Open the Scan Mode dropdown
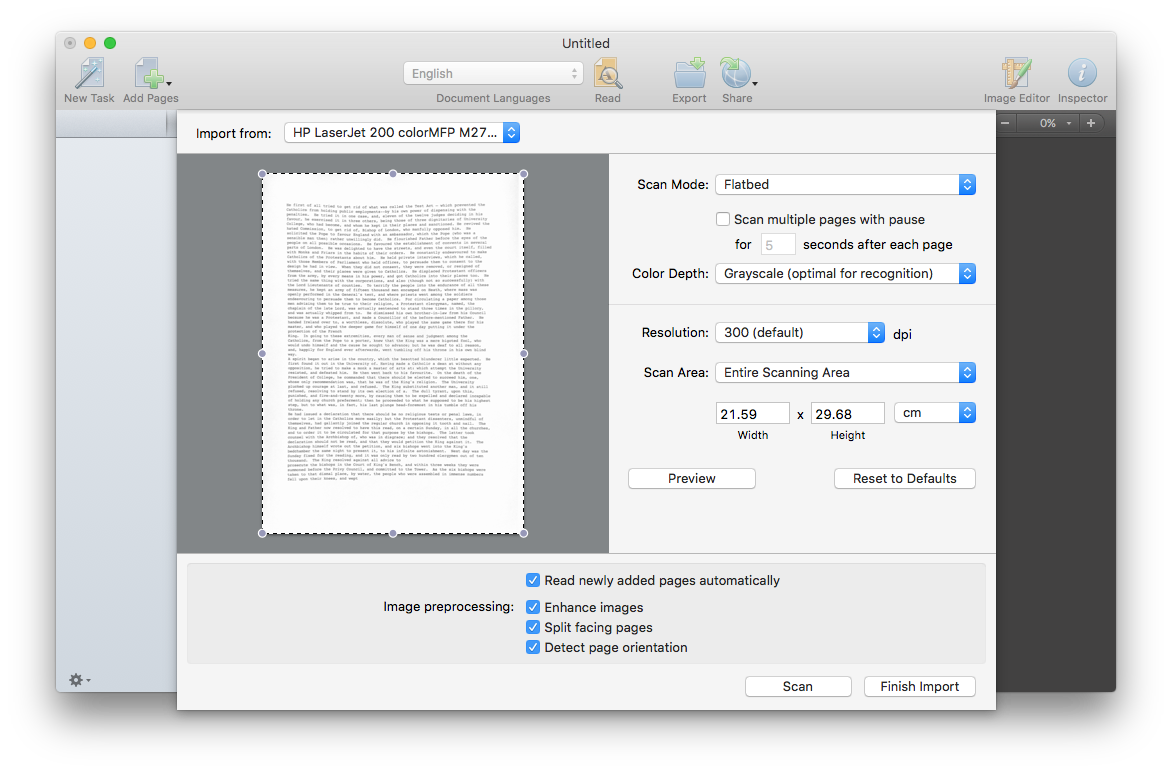The image size is (1172, 772). (x=845, y=184)
